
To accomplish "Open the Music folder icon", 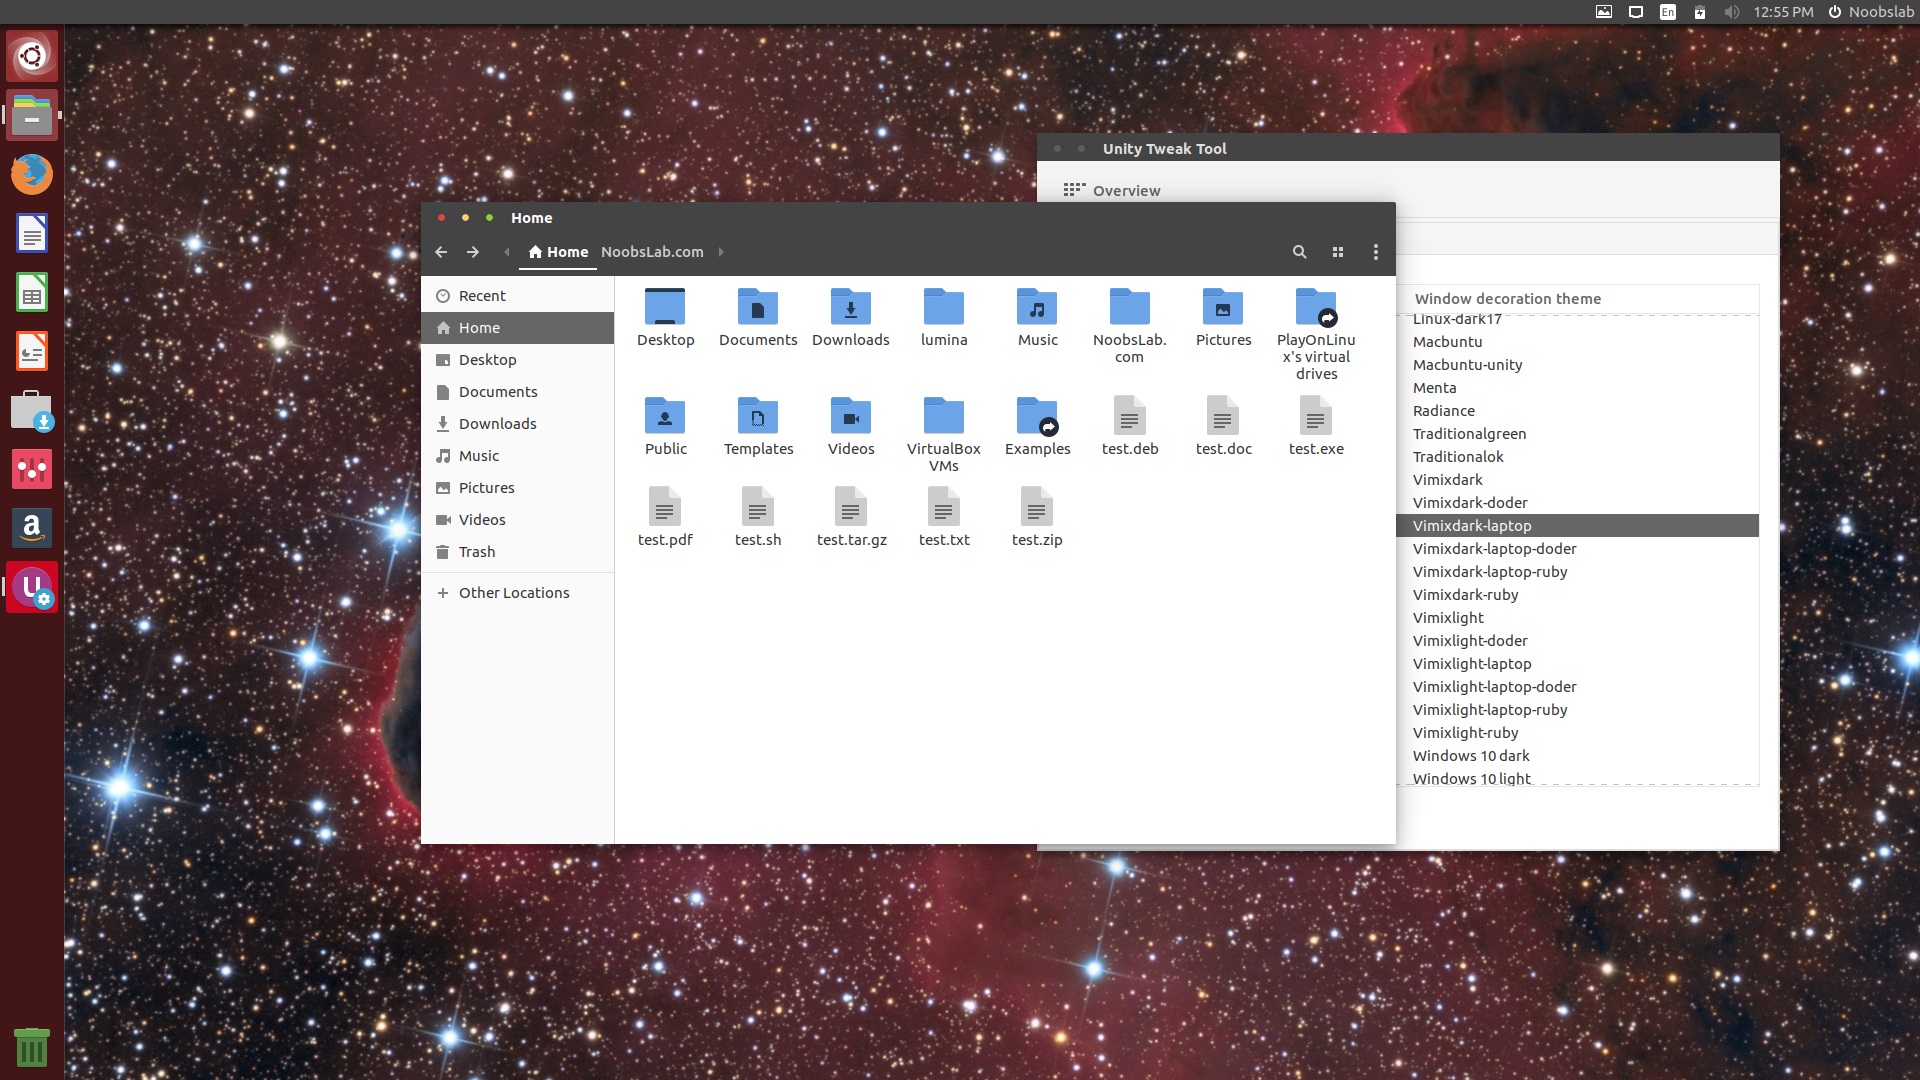I will coord(1037,307).
